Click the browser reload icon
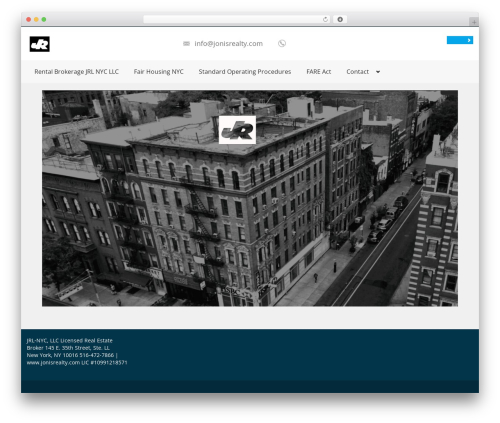 tap(325, 19)
